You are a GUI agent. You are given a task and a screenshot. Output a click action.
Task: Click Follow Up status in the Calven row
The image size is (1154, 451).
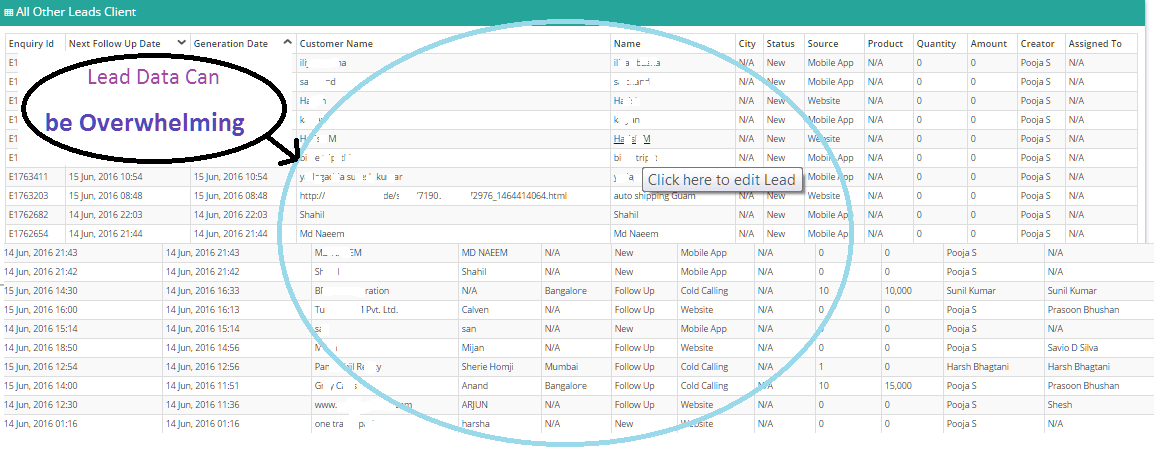point(634,310)
